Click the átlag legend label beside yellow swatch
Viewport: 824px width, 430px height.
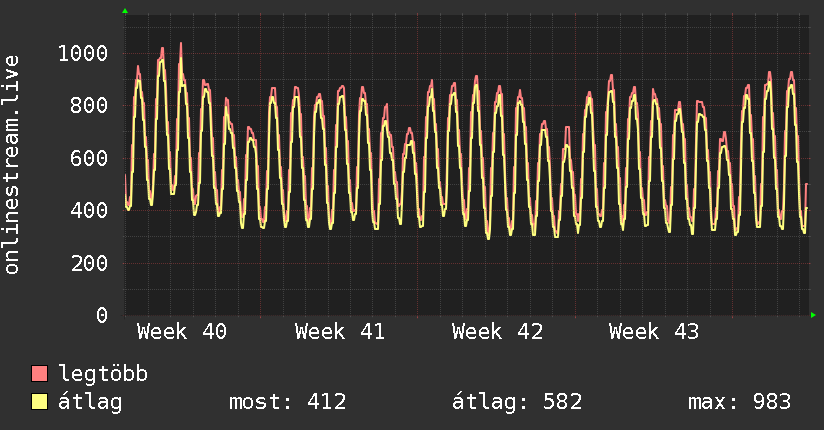90,402
